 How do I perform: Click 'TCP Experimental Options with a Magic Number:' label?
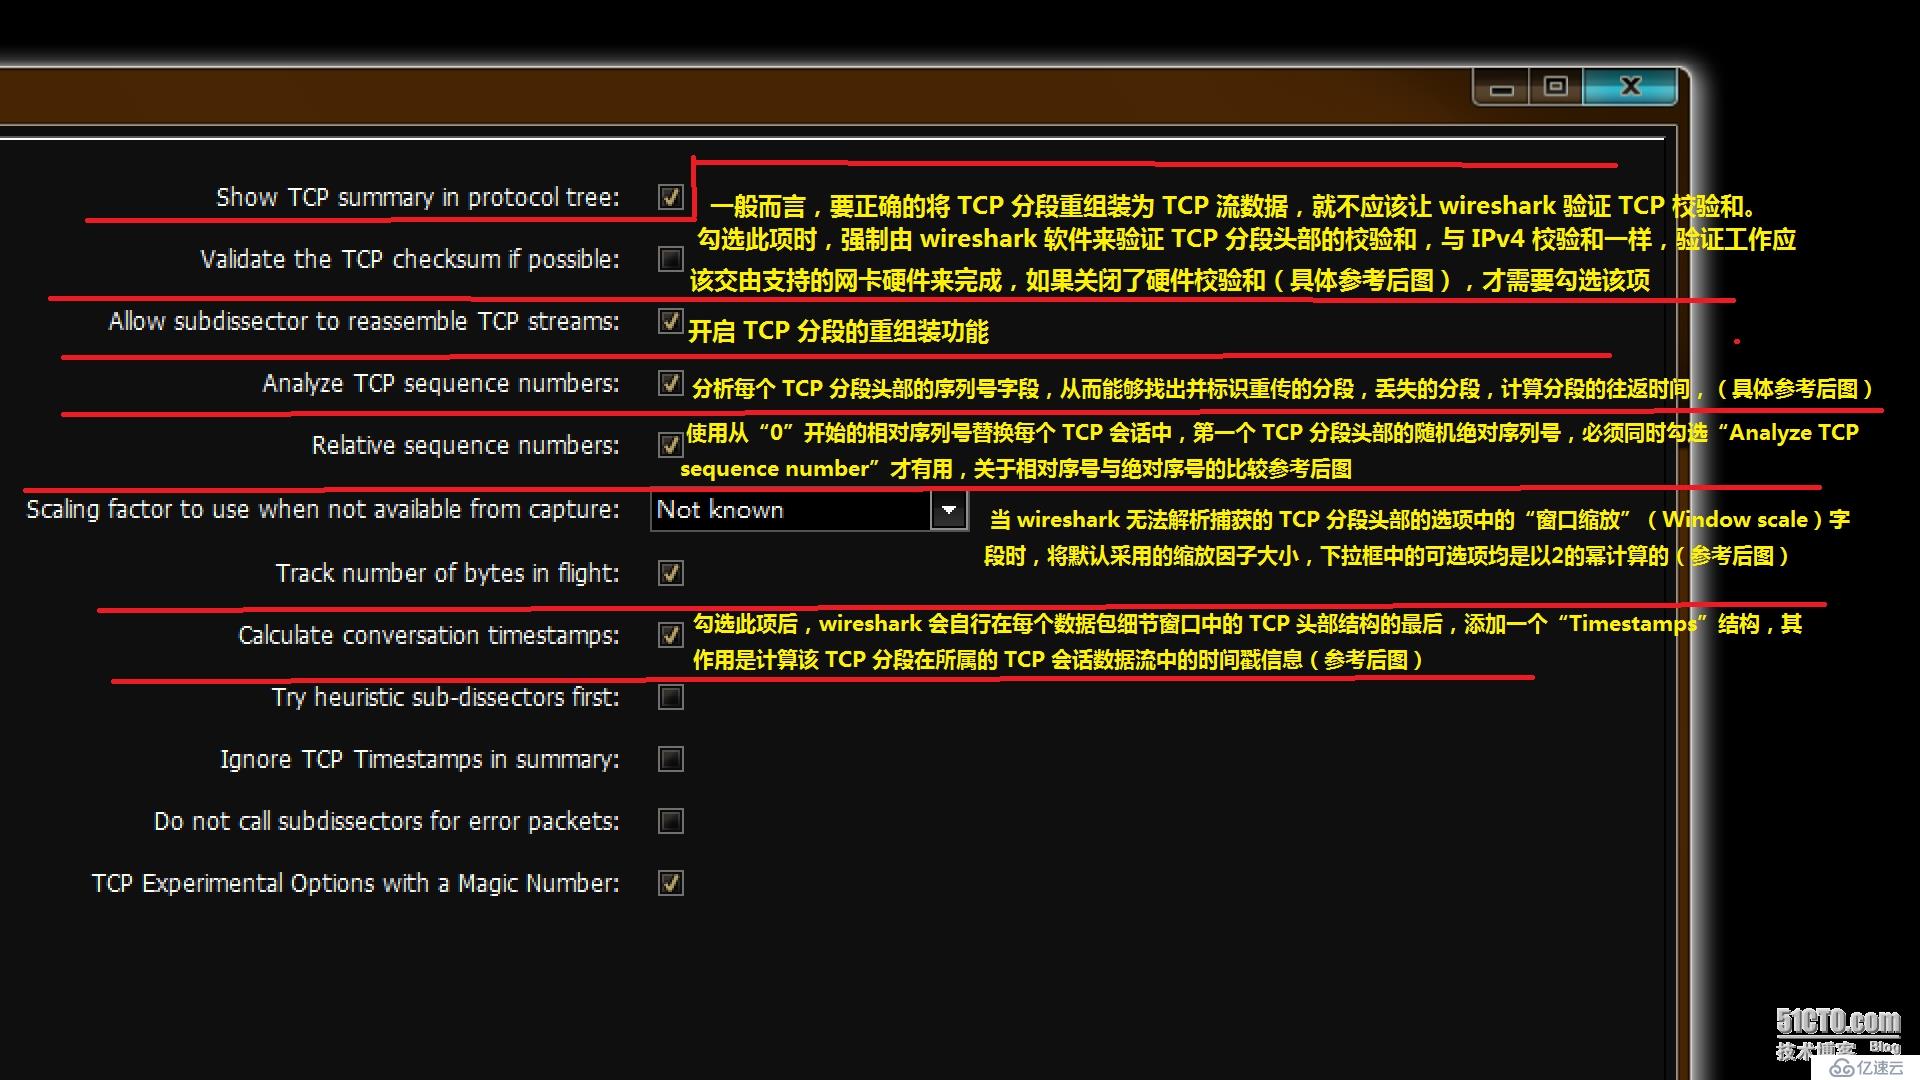click(x=356, y=883)
